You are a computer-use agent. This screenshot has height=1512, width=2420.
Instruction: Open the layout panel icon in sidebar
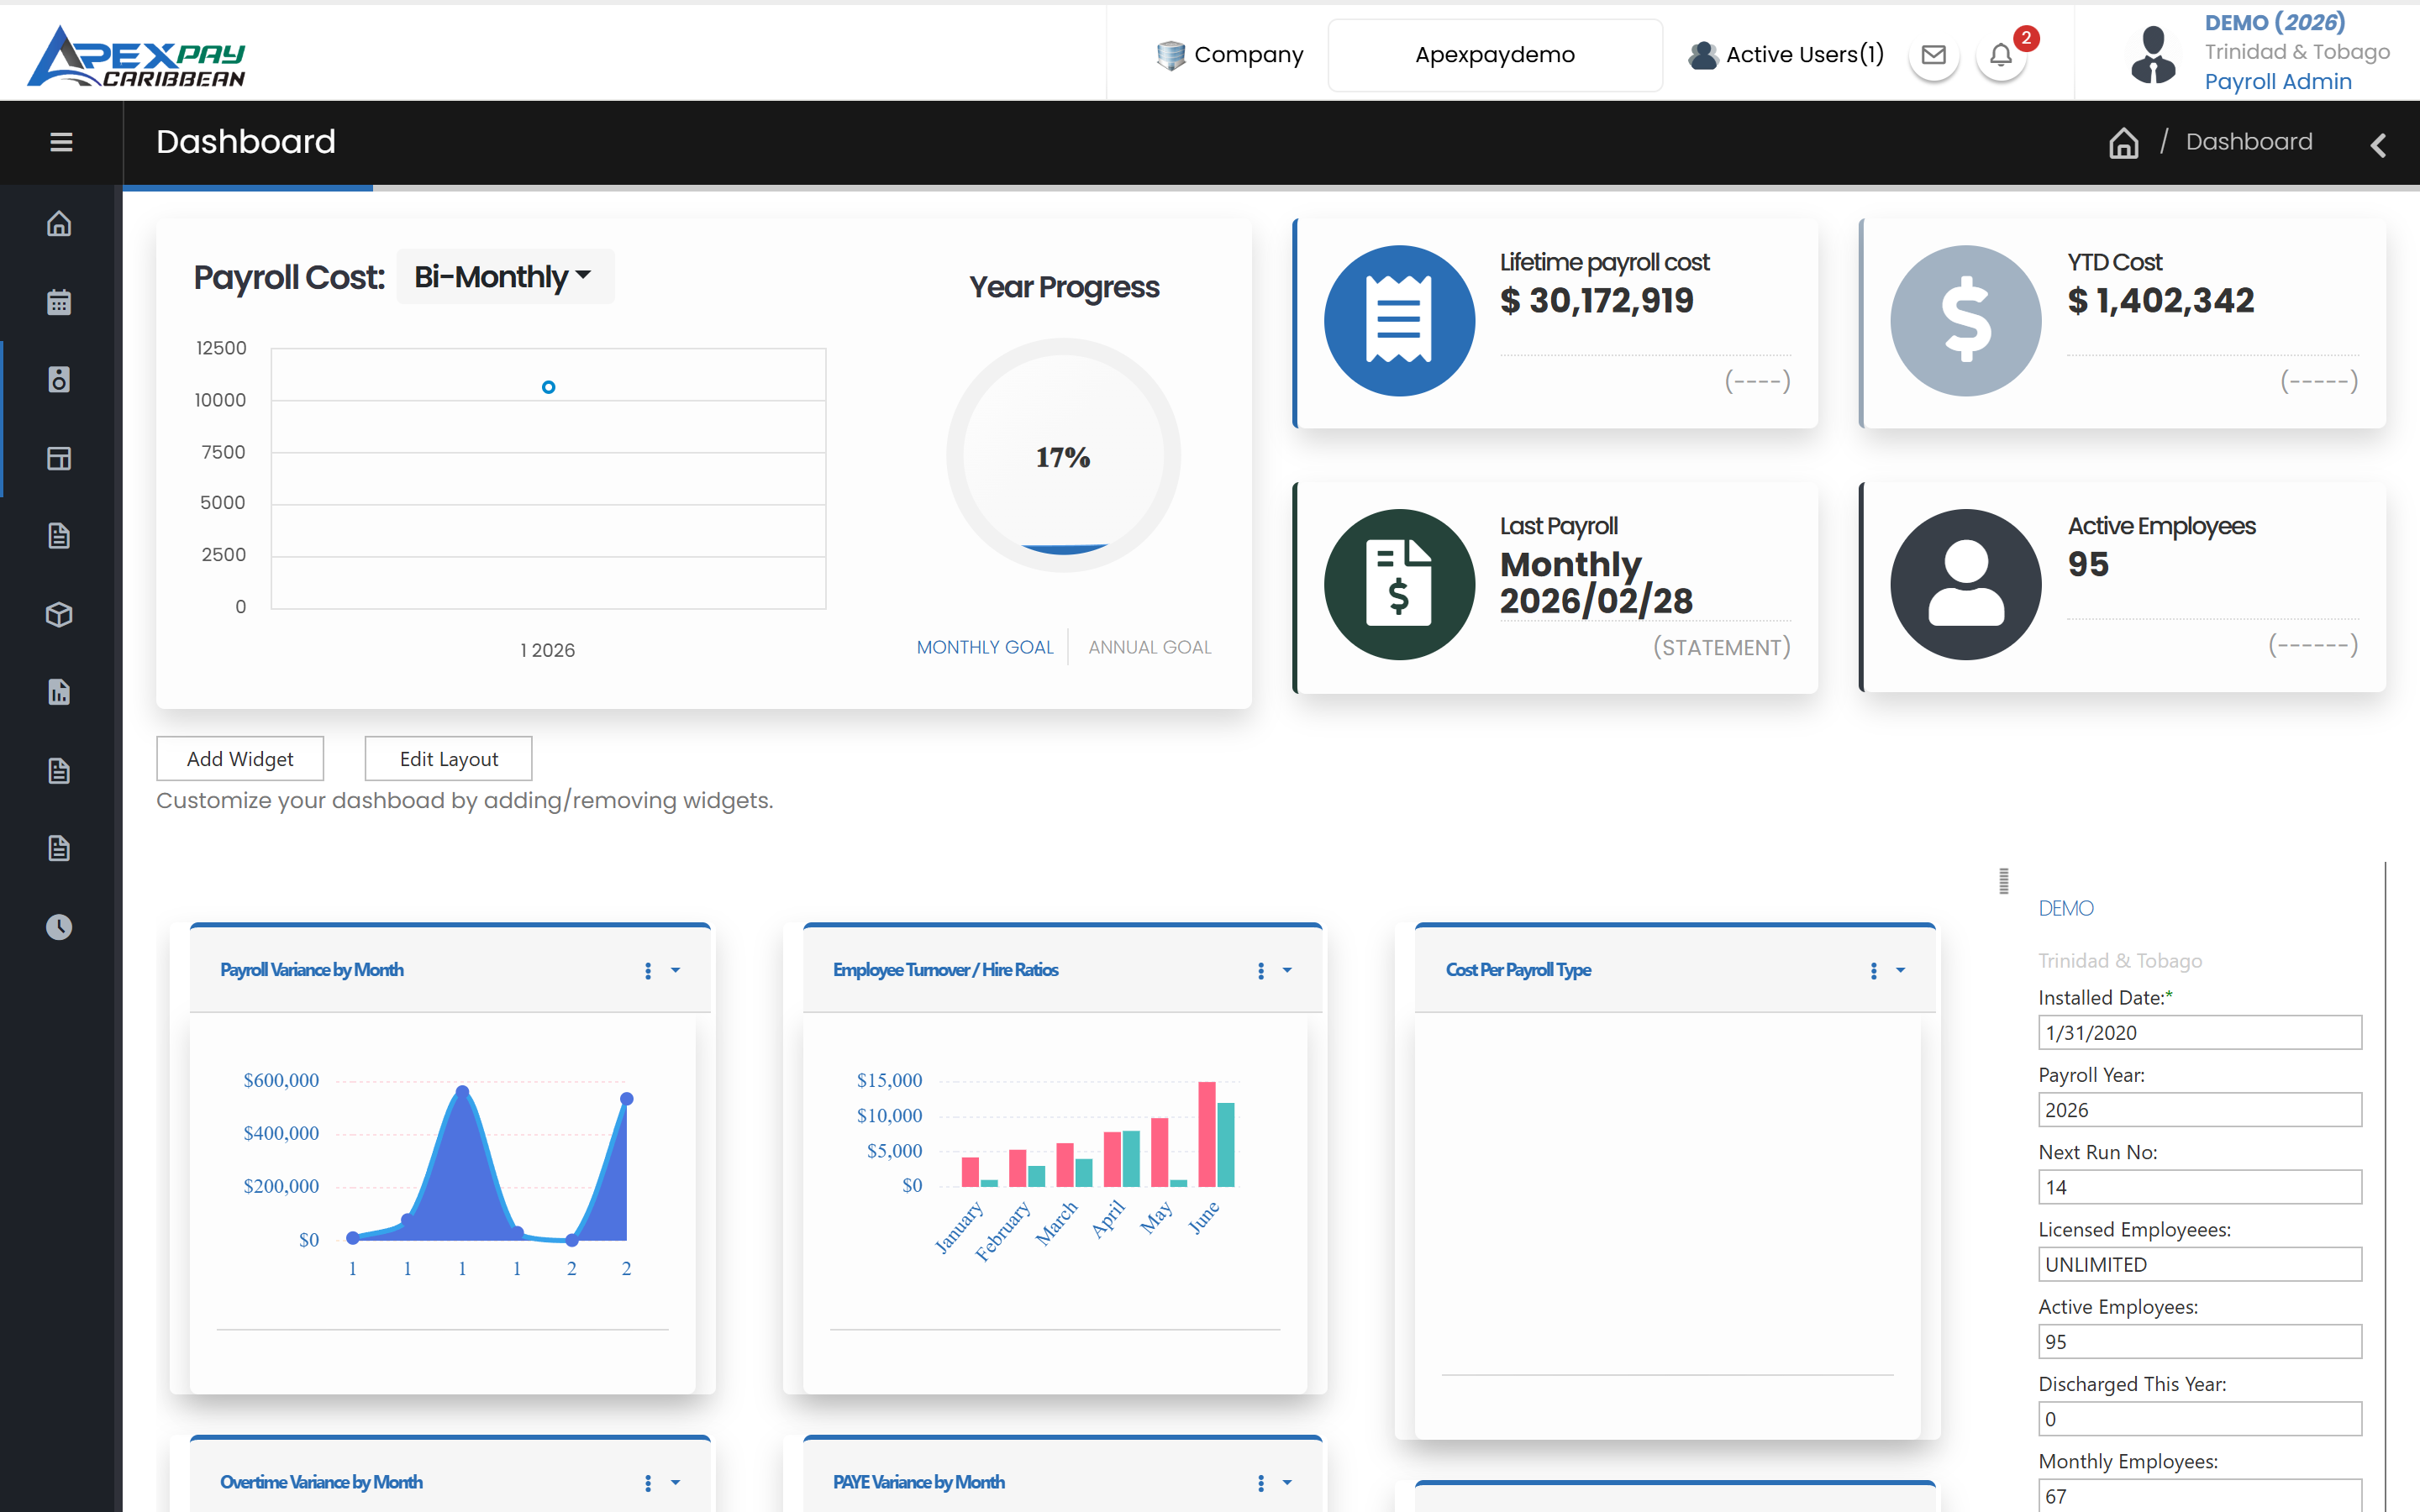click(x=59, y=458)
